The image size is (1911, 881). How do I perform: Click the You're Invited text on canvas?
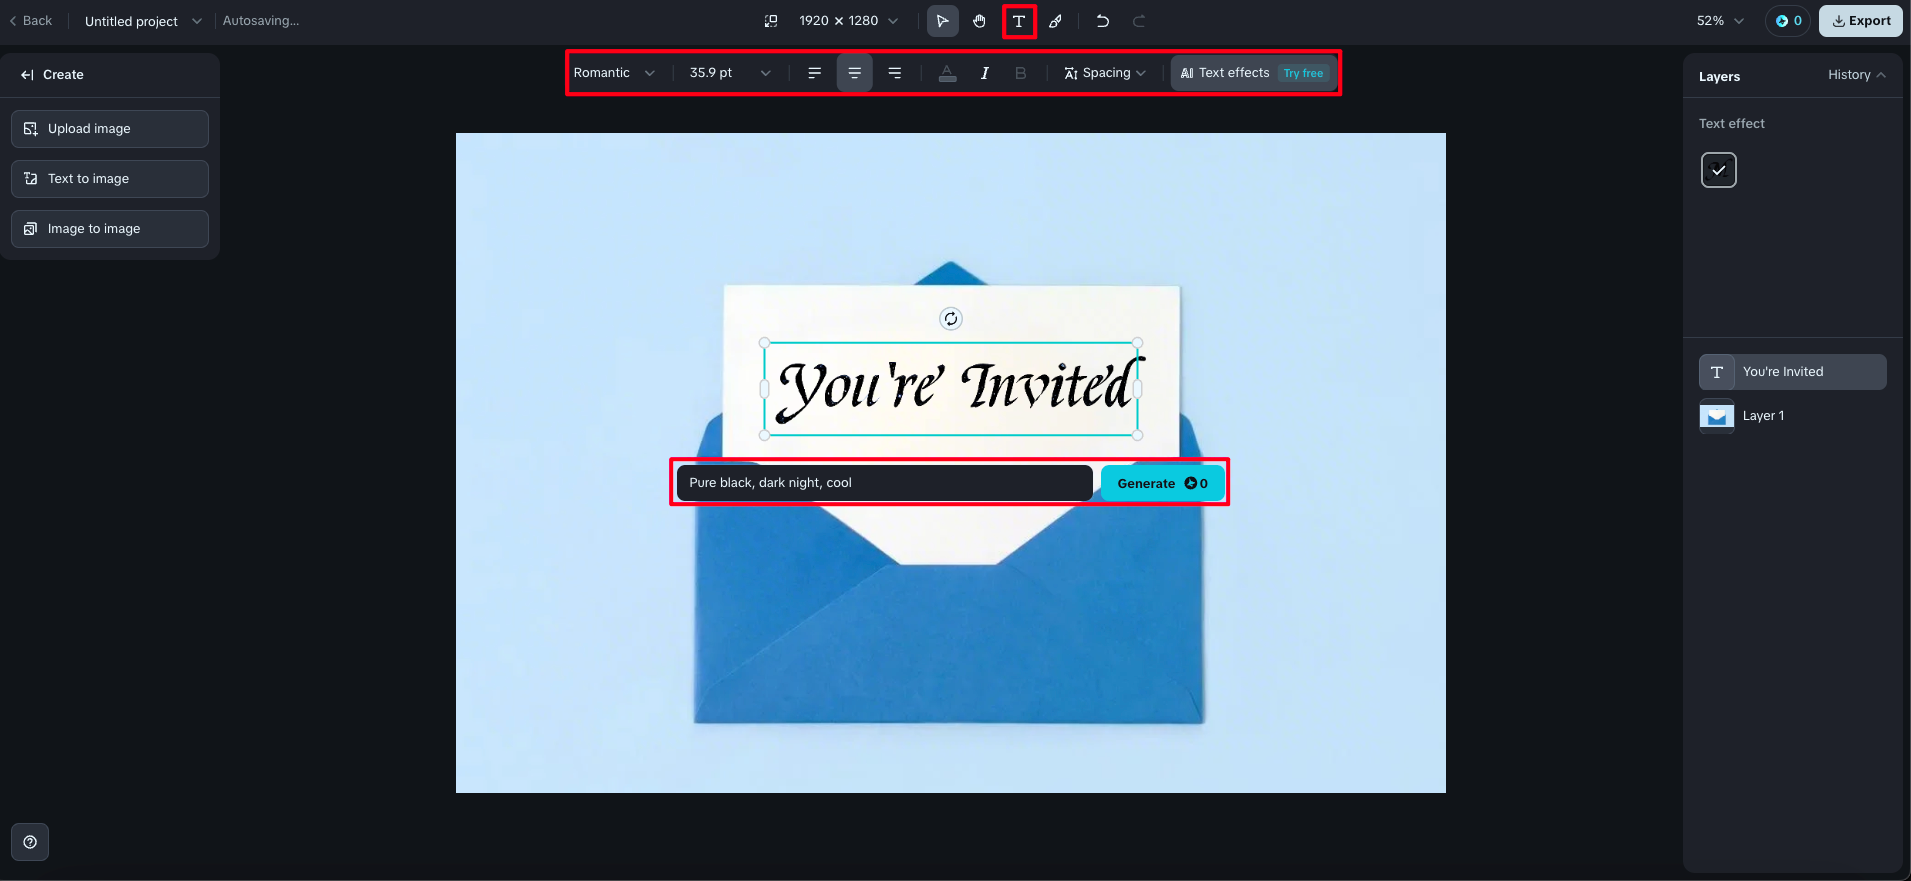(953, 388)
